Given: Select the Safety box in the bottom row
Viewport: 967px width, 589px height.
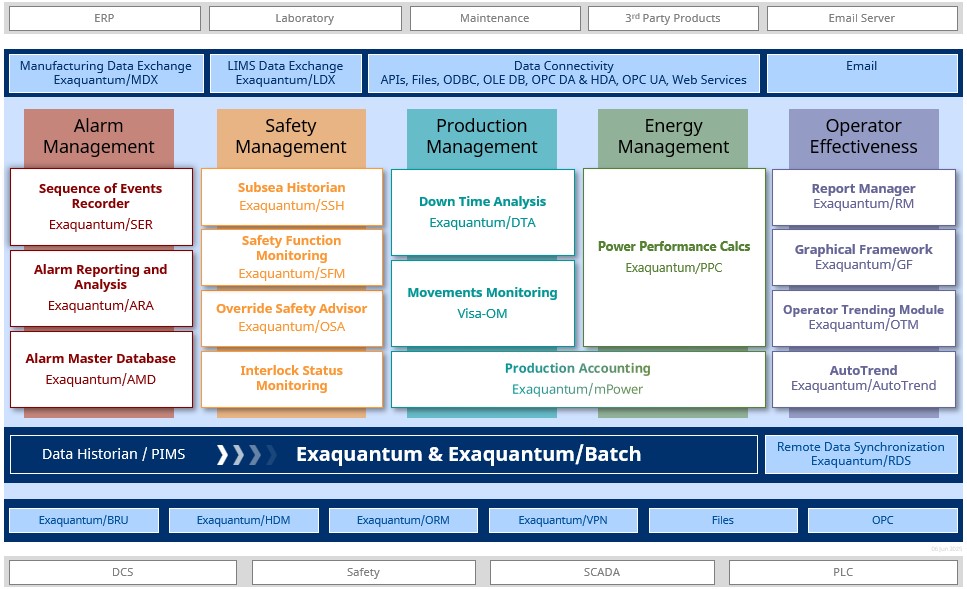Looking at the screenshot, I should pyautogui.click(x=364, y=572).
